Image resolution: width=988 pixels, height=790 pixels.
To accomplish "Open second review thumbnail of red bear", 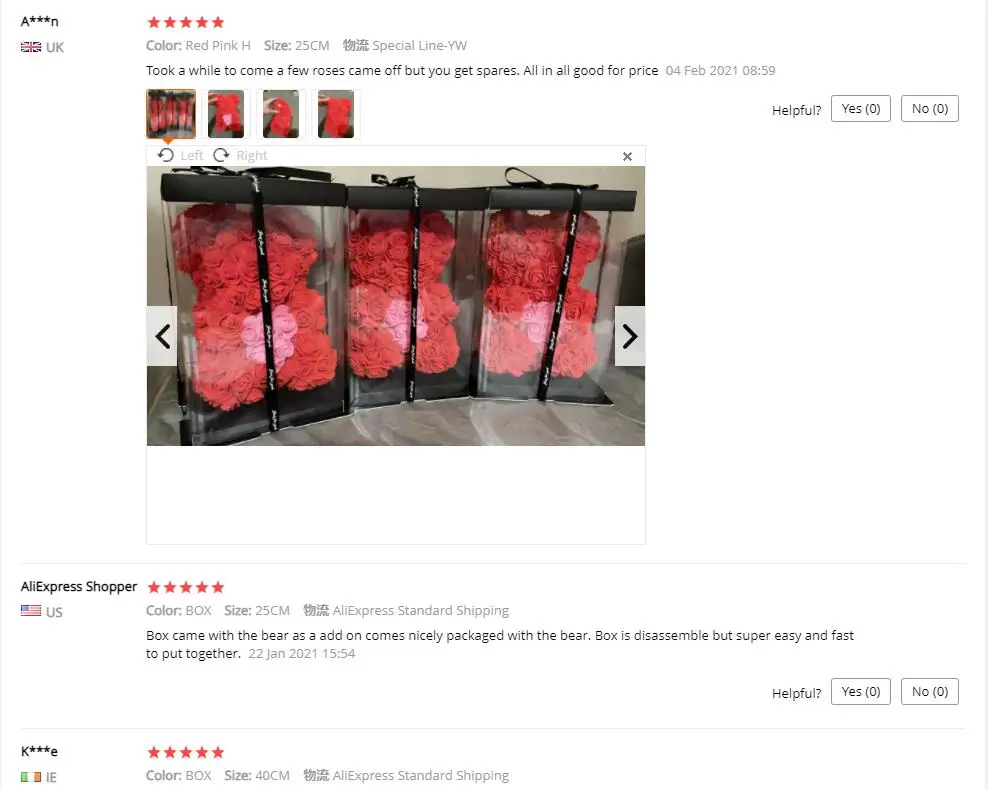I will coord(226,114).
